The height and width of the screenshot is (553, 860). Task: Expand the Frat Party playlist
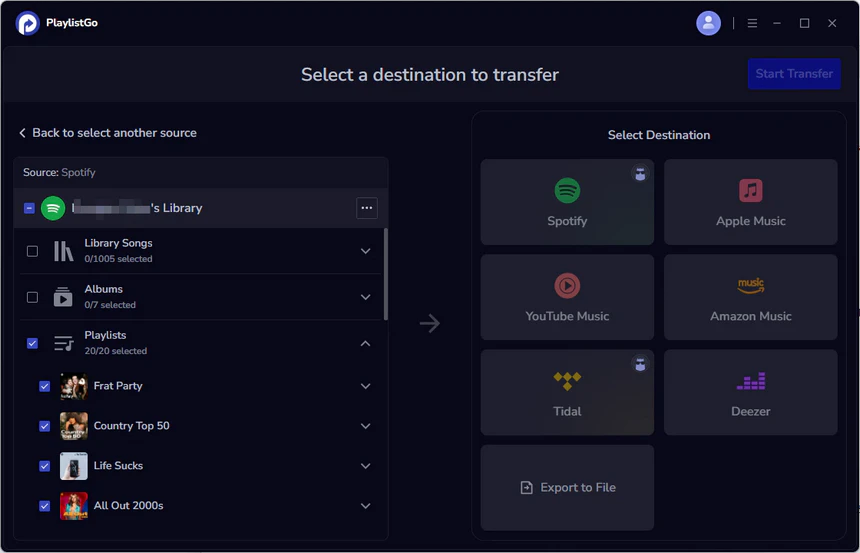[365, 386]
